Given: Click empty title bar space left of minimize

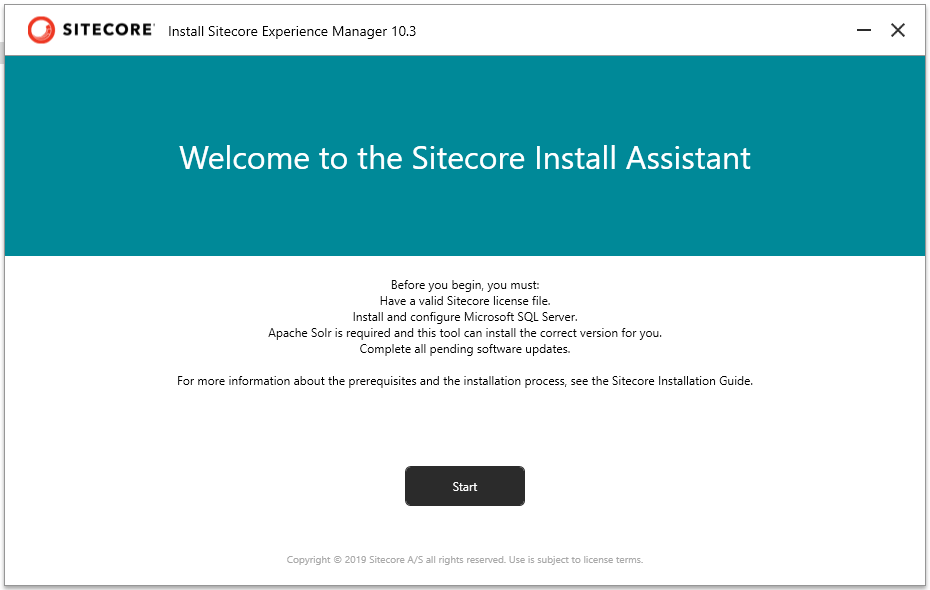Looking at the screenshot, I should pyautogui.click(x=650, y=30).
